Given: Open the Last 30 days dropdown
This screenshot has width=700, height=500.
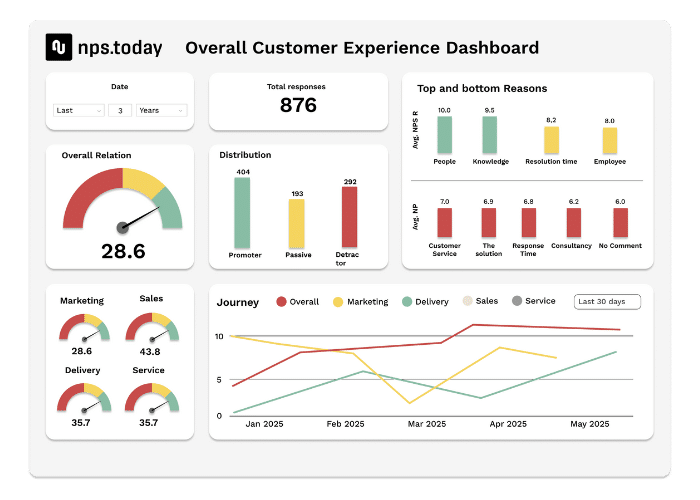Looking at the screenshot, I should coord(607,301).
